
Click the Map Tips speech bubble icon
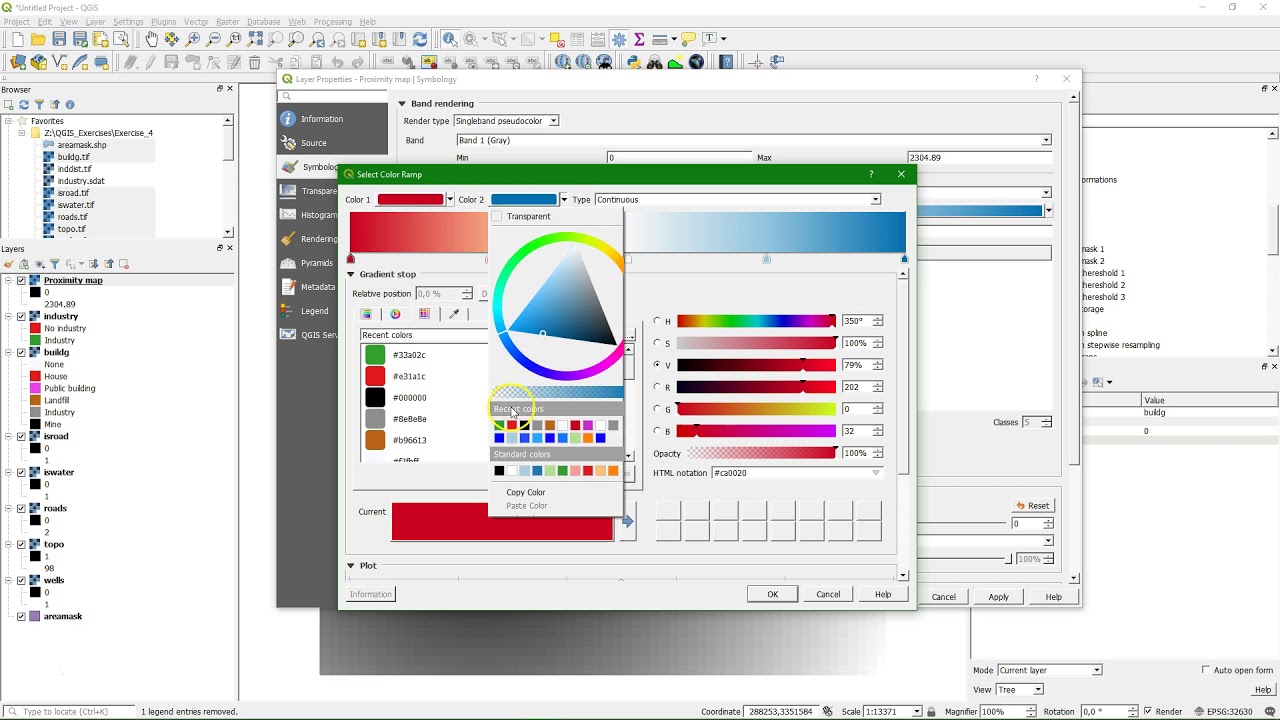[x=687, y=39]
